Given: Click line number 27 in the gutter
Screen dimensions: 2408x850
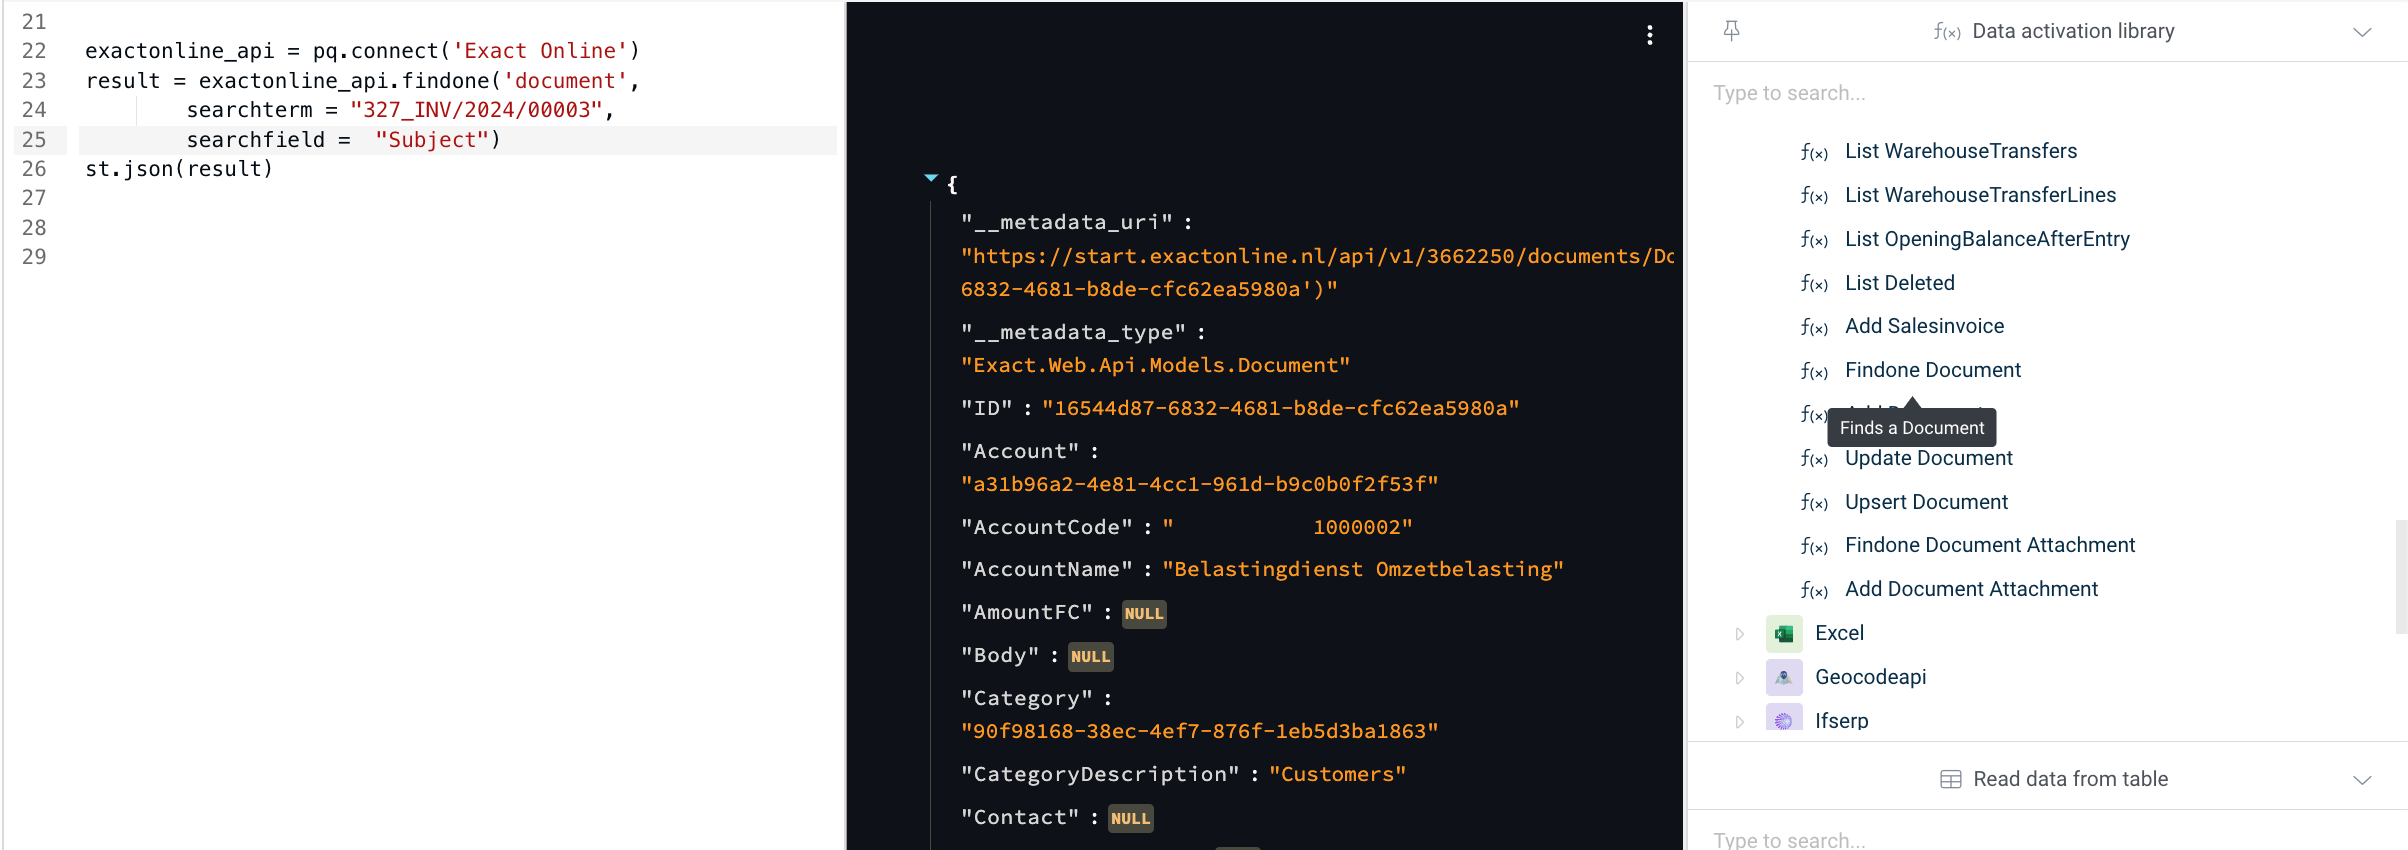Looking at the screenshot, I should 34,198.
